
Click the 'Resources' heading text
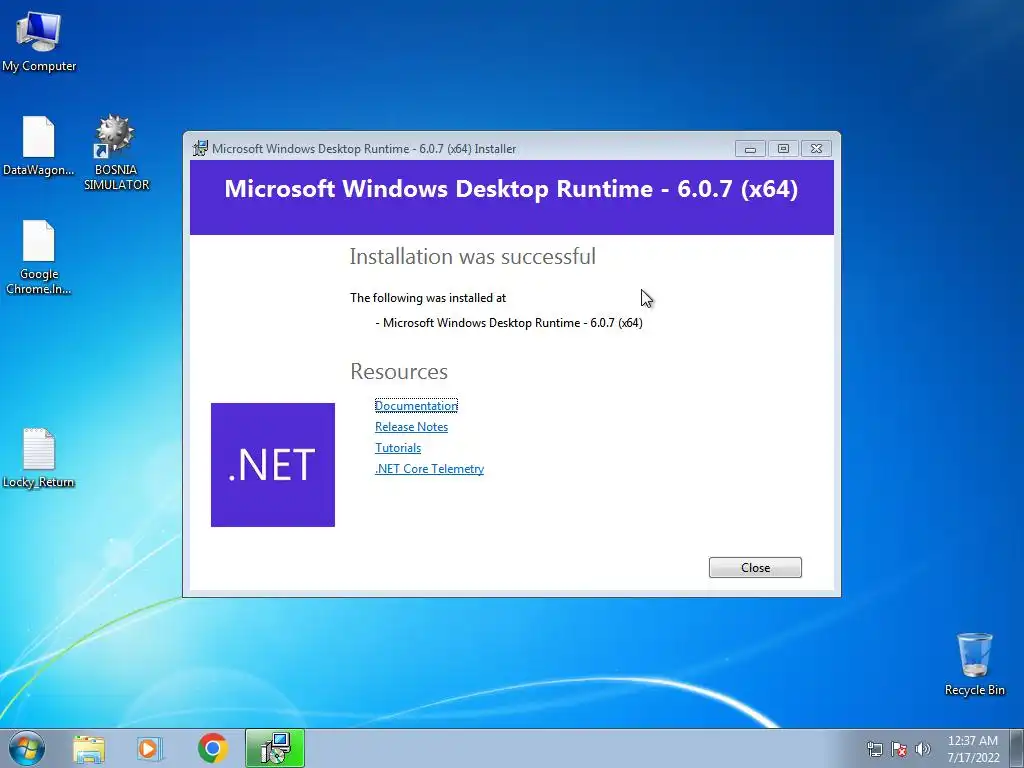coord(399,371)
